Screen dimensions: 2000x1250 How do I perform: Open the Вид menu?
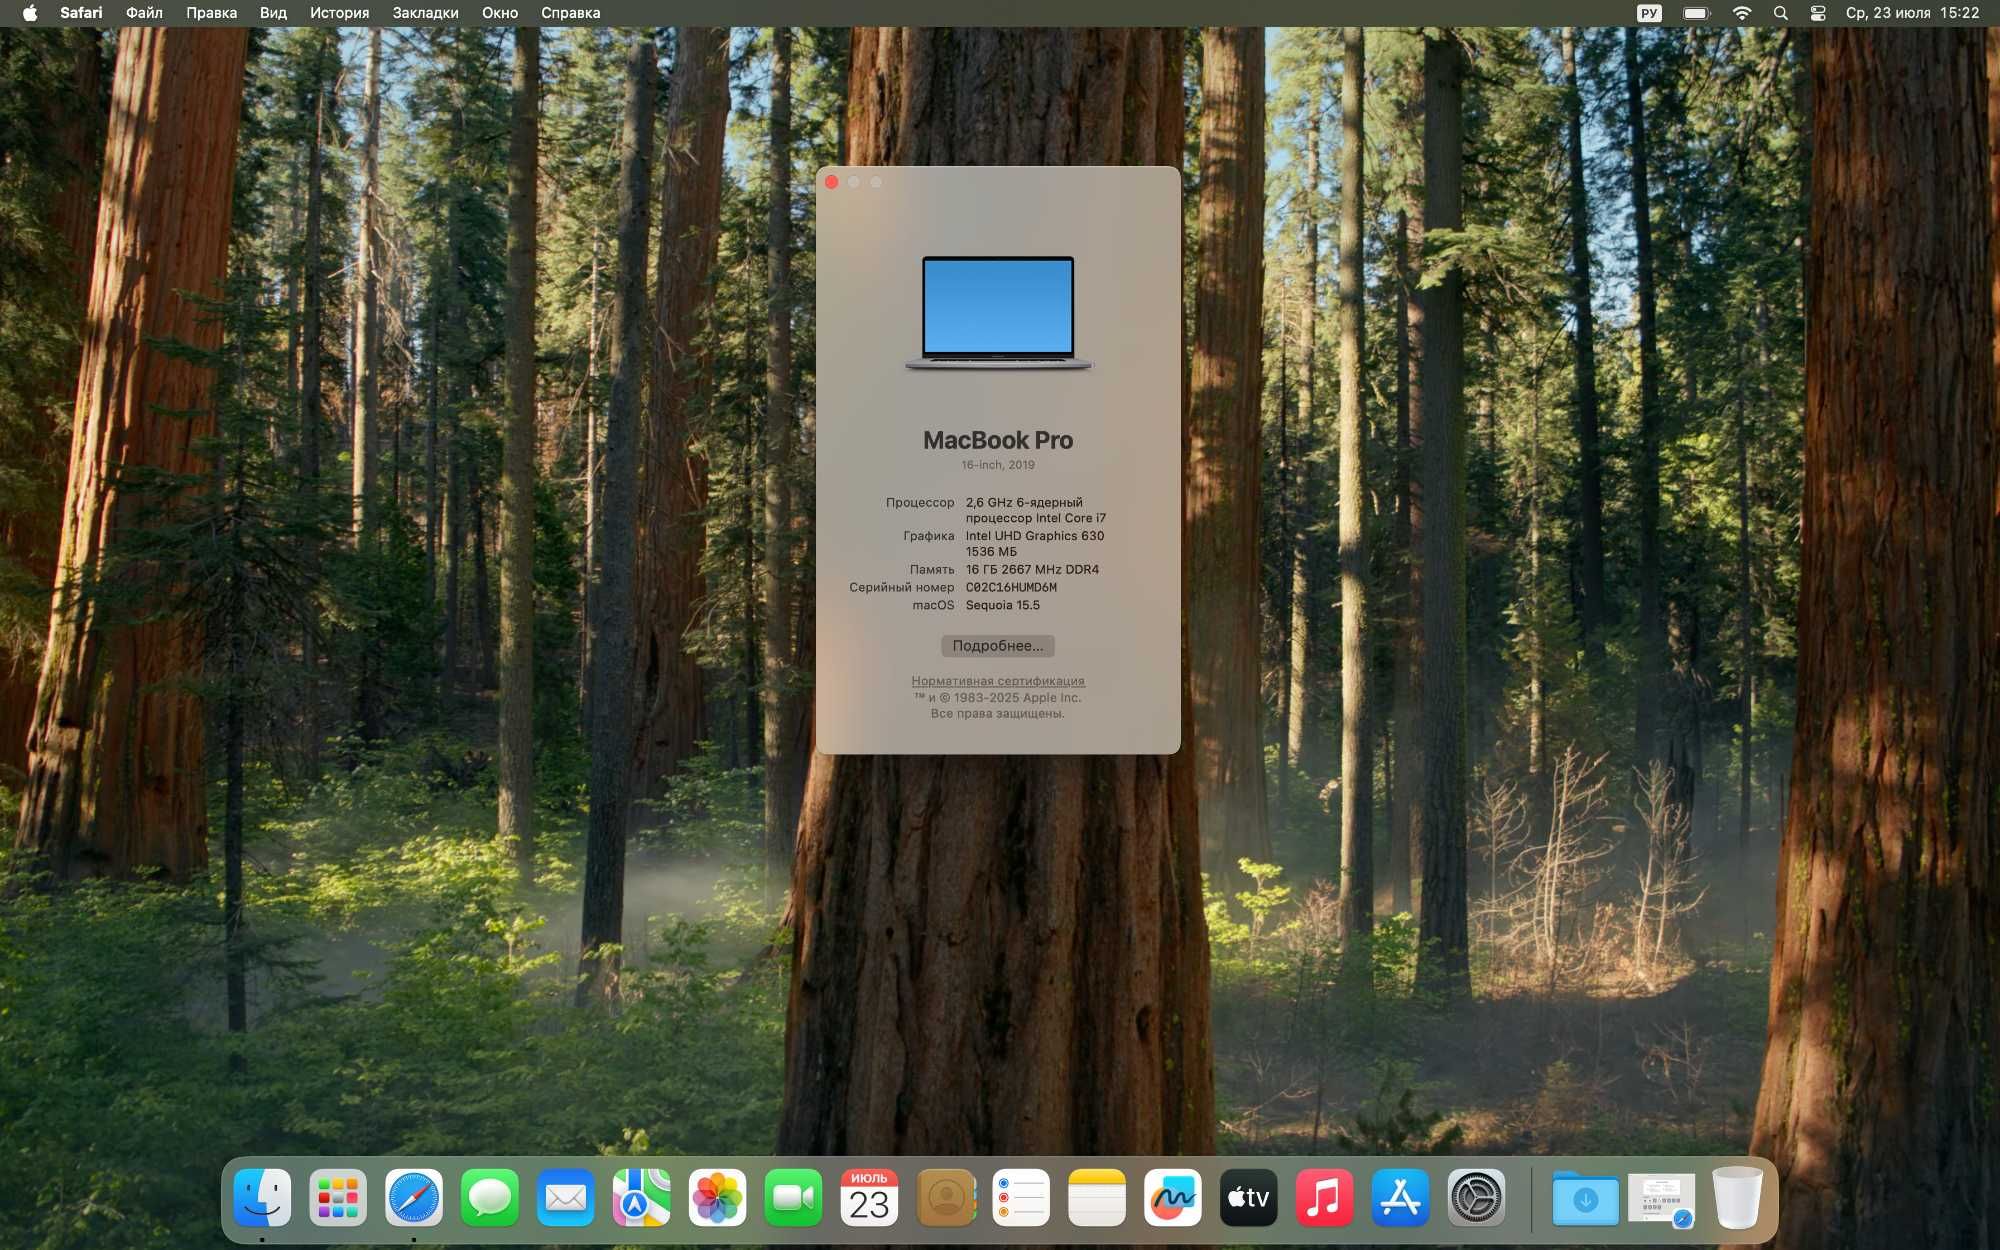[x=273, y=13]
